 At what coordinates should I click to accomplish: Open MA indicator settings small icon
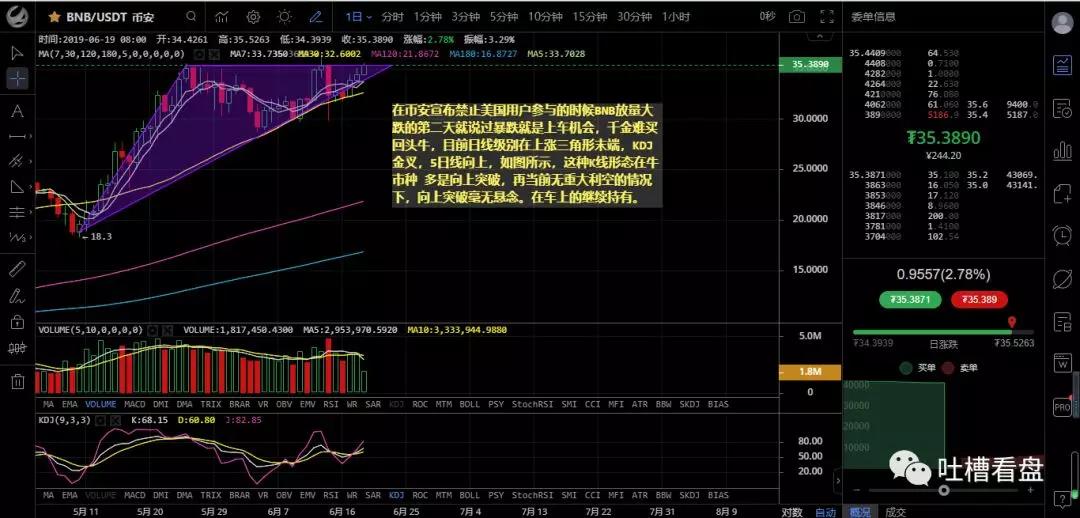point(198,53)
